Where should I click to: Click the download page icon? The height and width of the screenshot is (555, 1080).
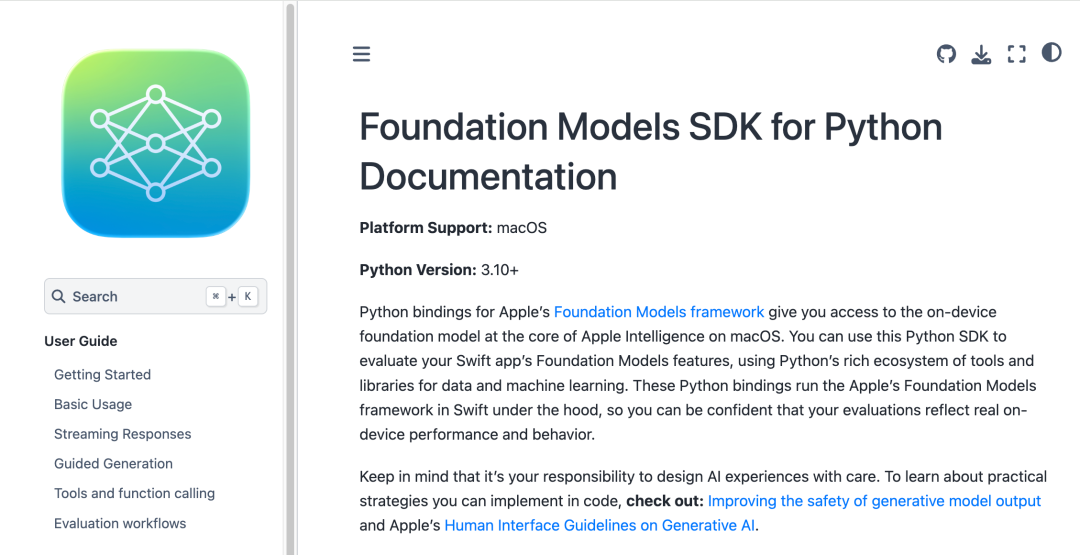[981, 54]
